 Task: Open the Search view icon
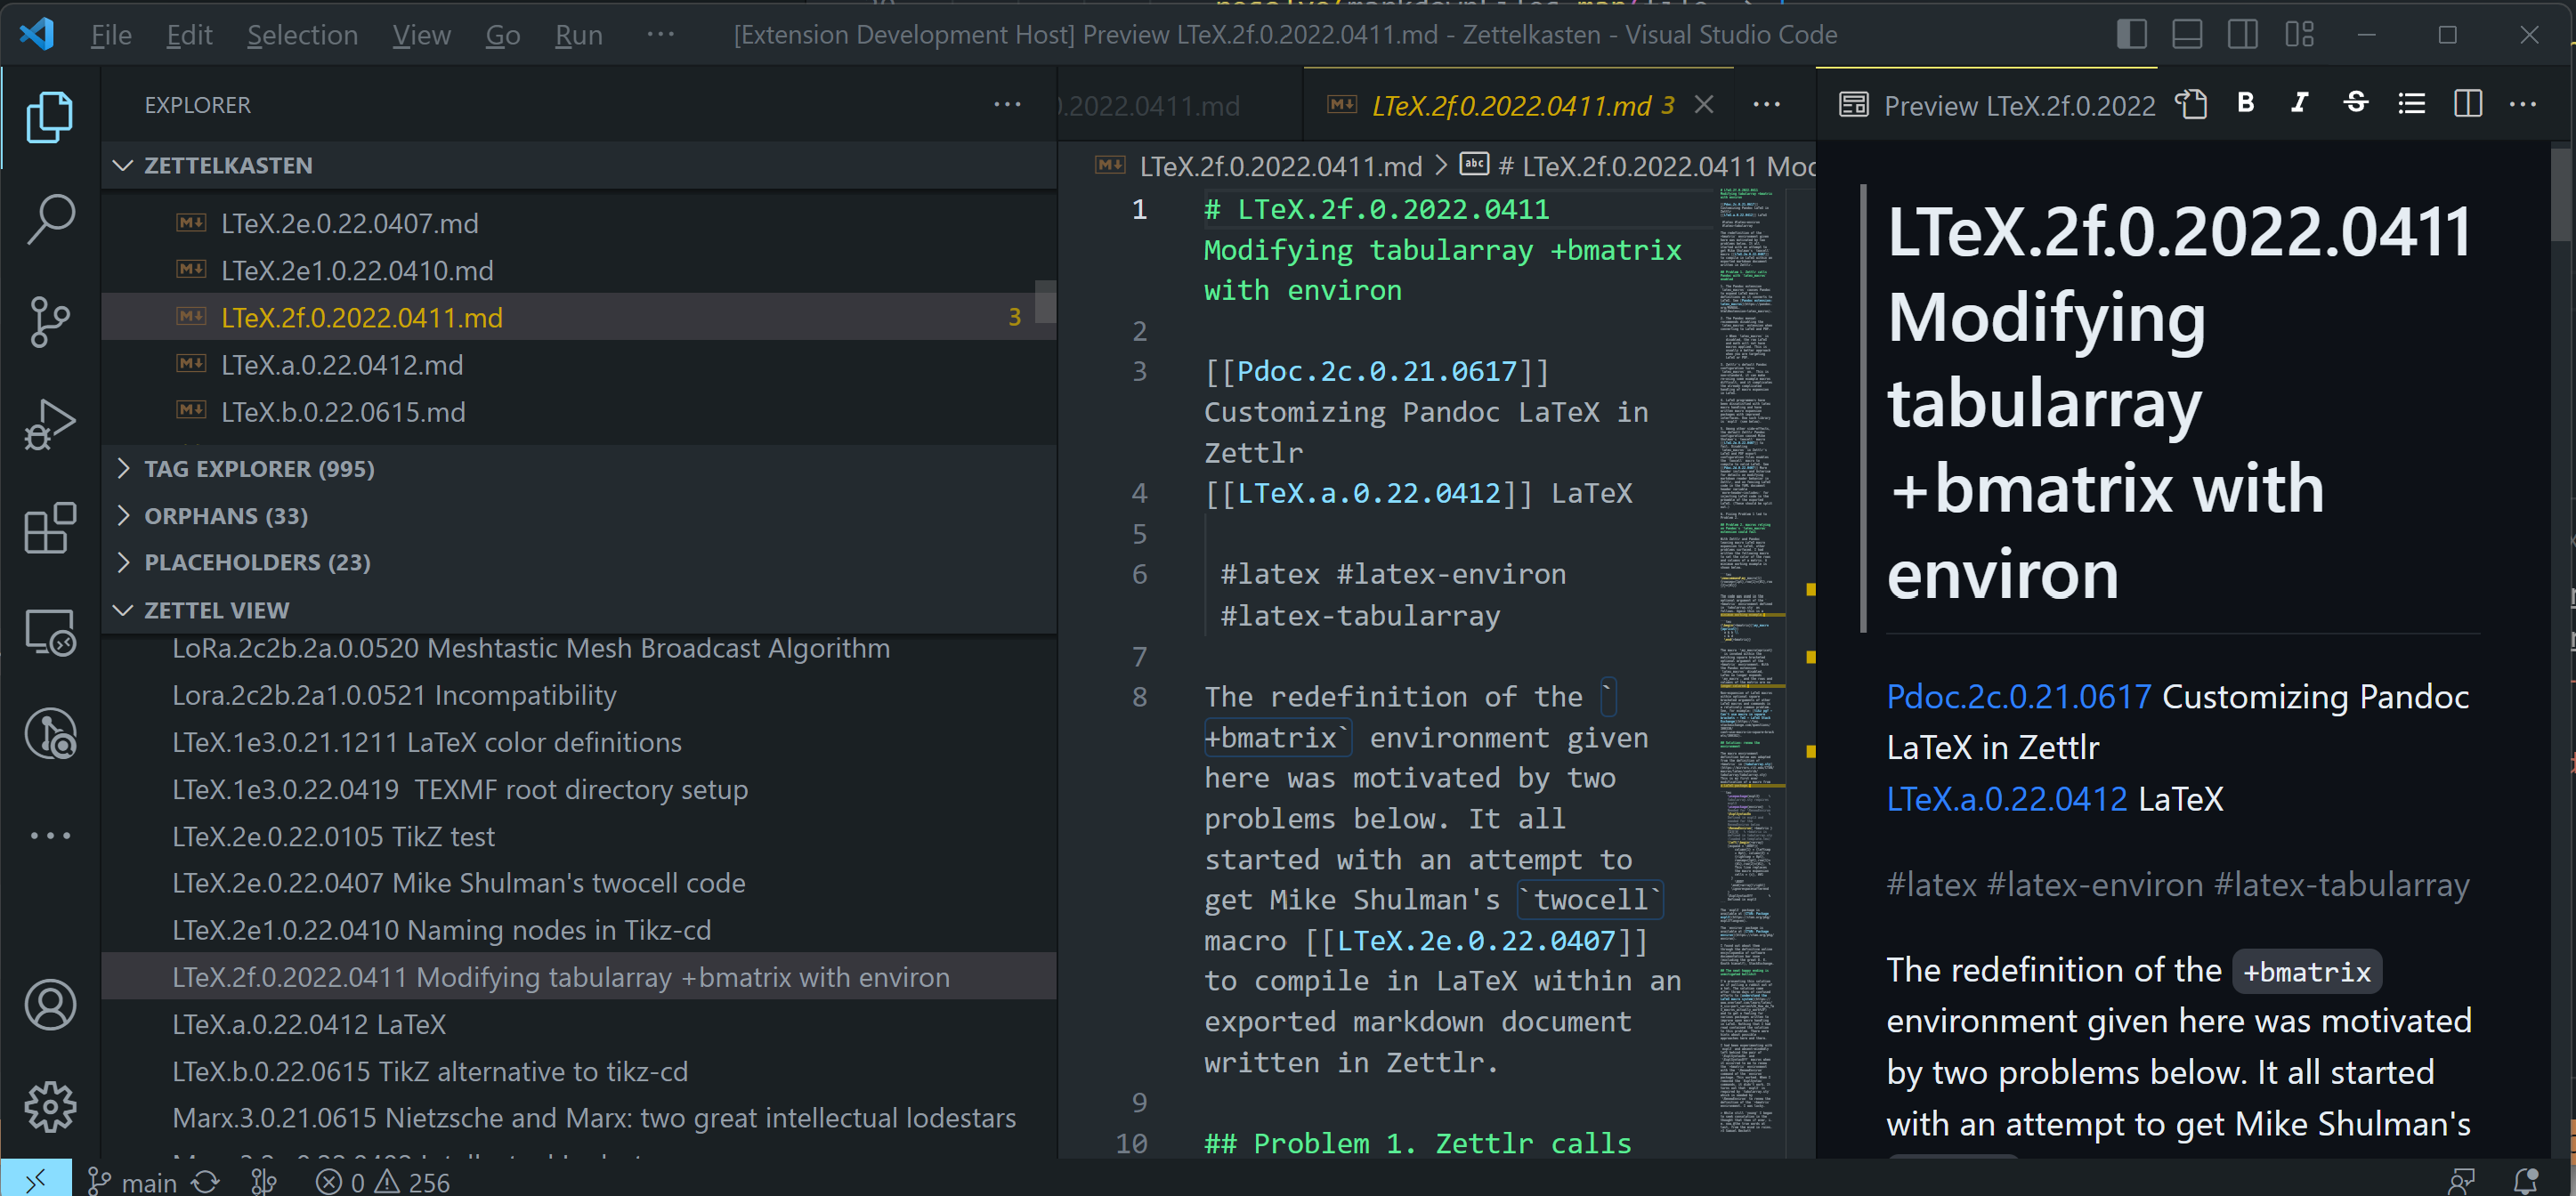click(x=50, y=219)
